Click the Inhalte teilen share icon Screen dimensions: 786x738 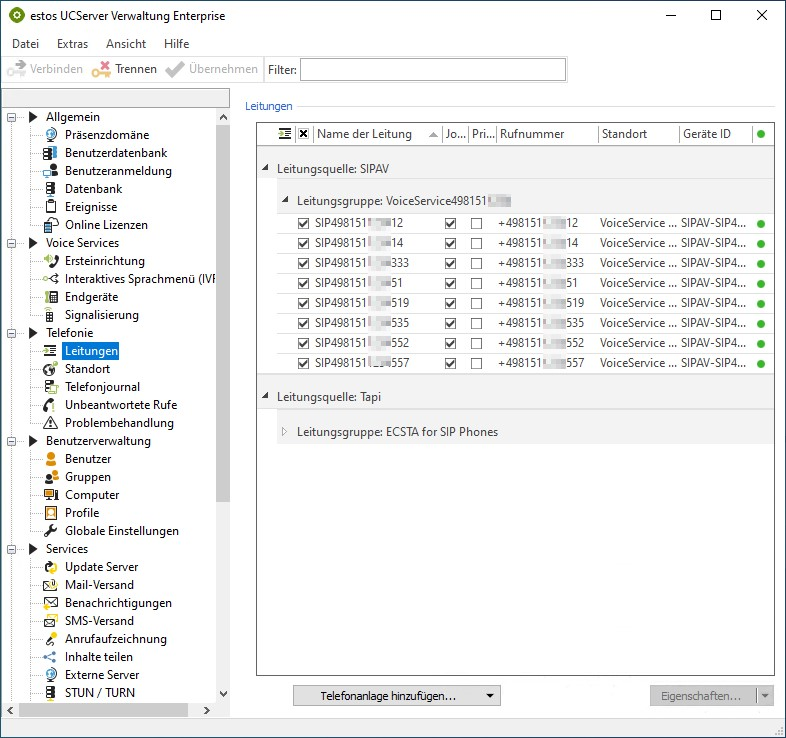coord(51,657)
